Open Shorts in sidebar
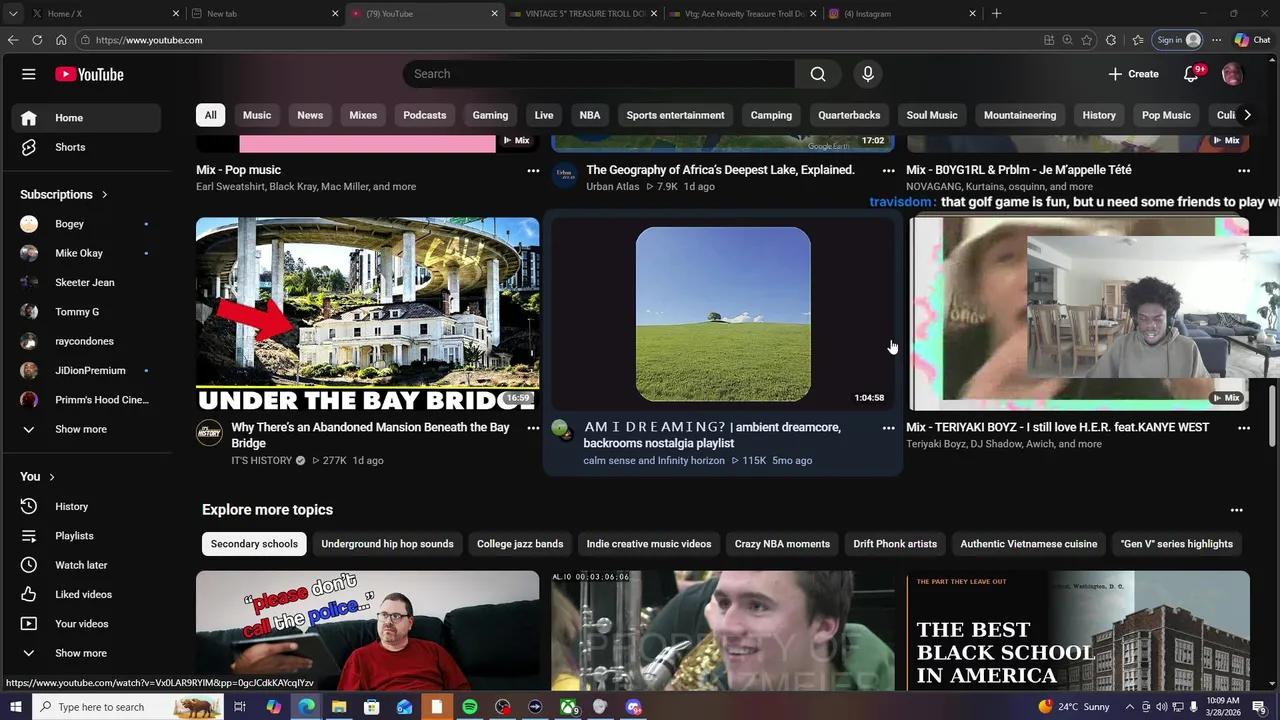Viewport: 1280px width, 720px height. click(x=86, y=147)
